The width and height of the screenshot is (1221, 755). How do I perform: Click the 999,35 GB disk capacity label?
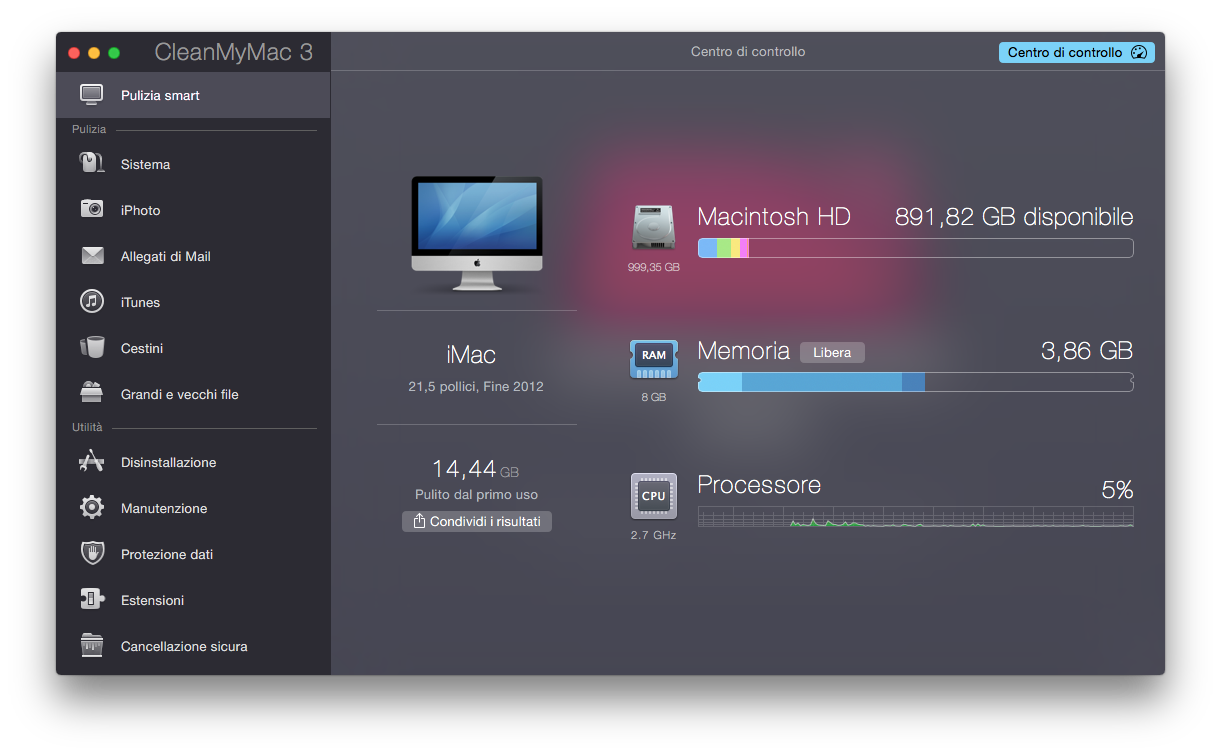click(x=654, y=267)
